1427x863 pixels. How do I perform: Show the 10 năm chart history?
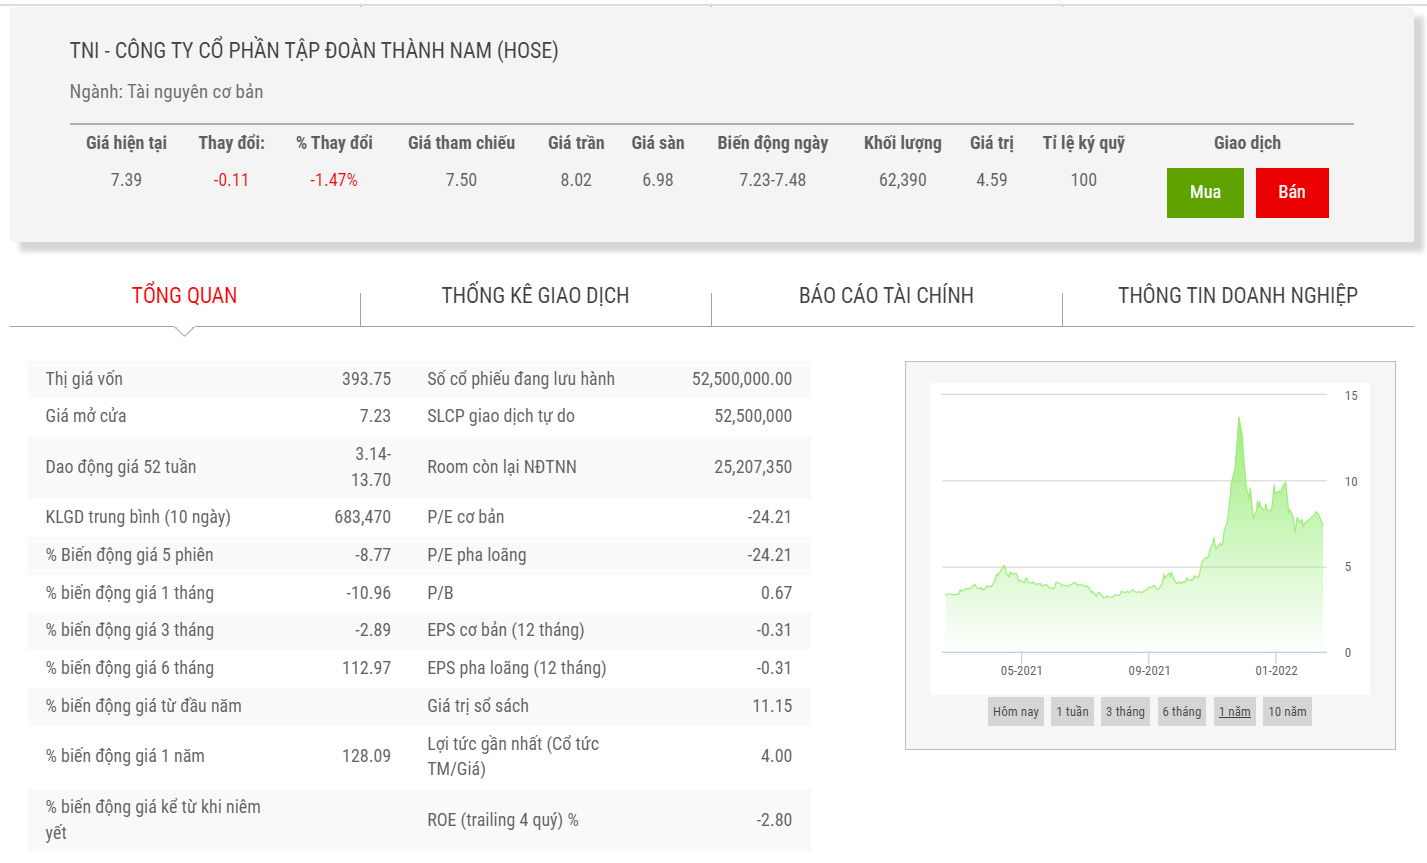(1287, 712)
